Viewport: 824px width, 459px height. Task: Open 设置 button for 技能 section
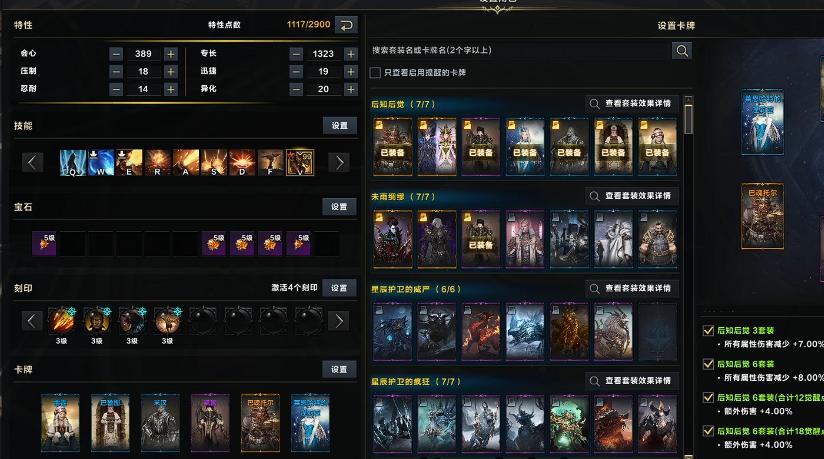[x=339, y=126]
